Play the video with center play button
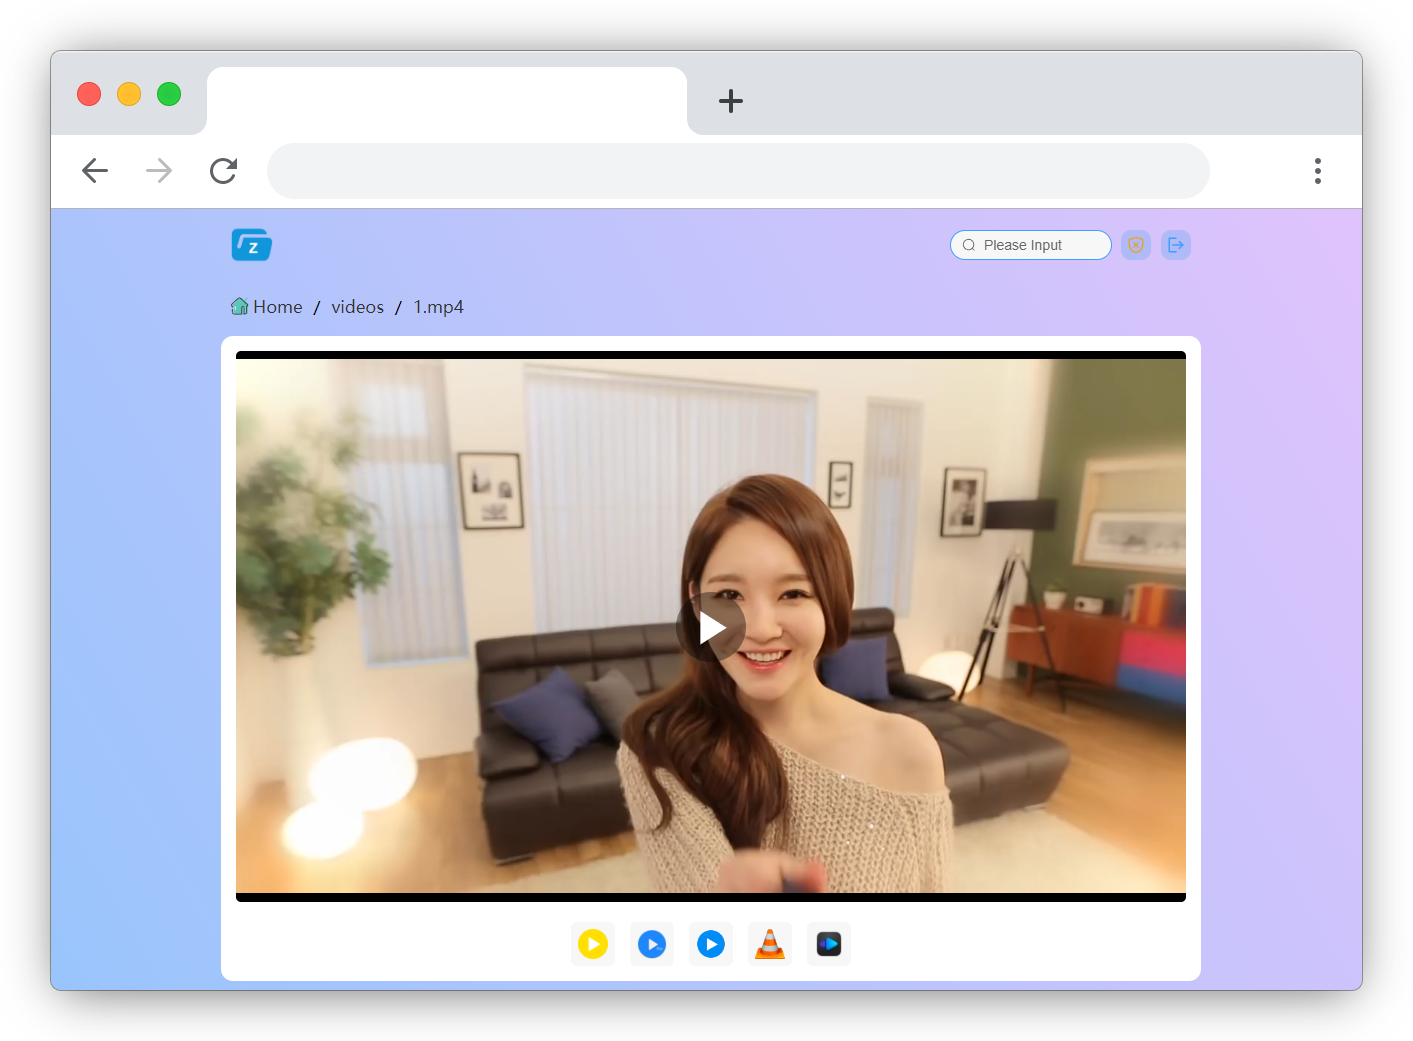This screenshot has height=1041, width=1413. pos(711,627)
